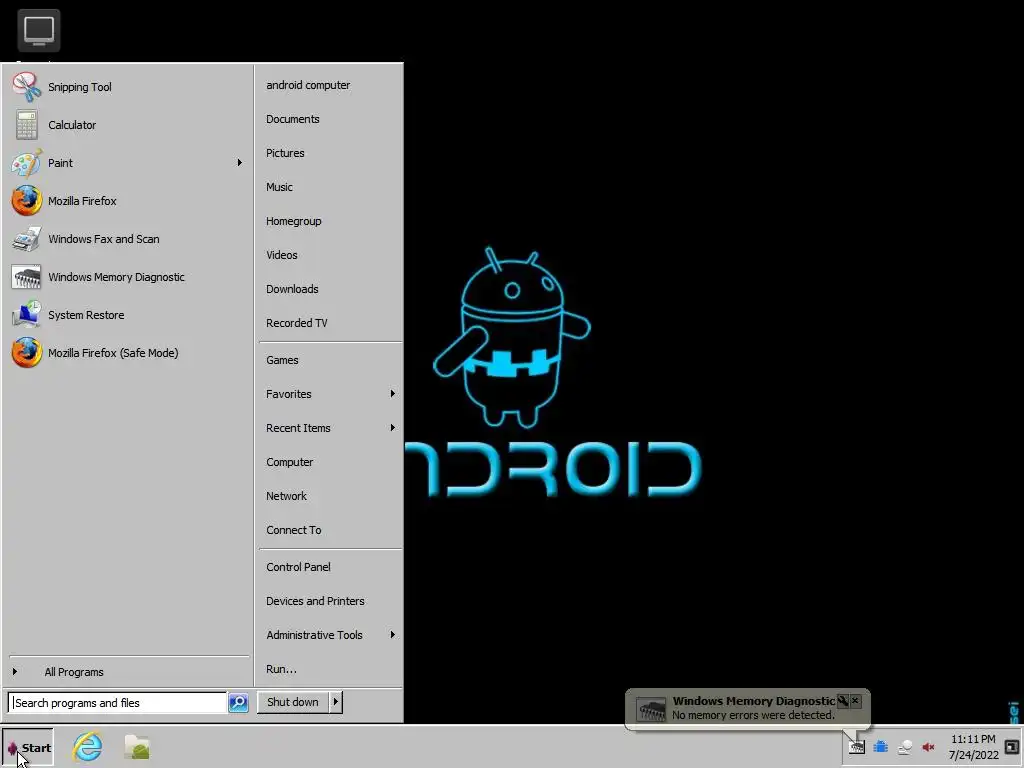The width and height of the screenshot is (1024, 768).
Task: Open the Downloads folder
Action: pyautogui.click(x=292, y=289)
